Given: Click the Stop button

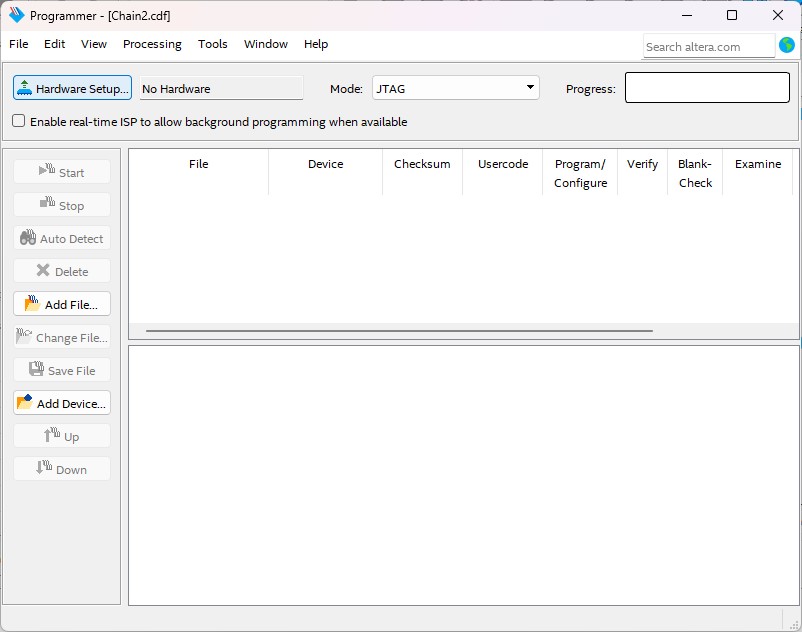Looking at the screenshot, I should point(62,205).
